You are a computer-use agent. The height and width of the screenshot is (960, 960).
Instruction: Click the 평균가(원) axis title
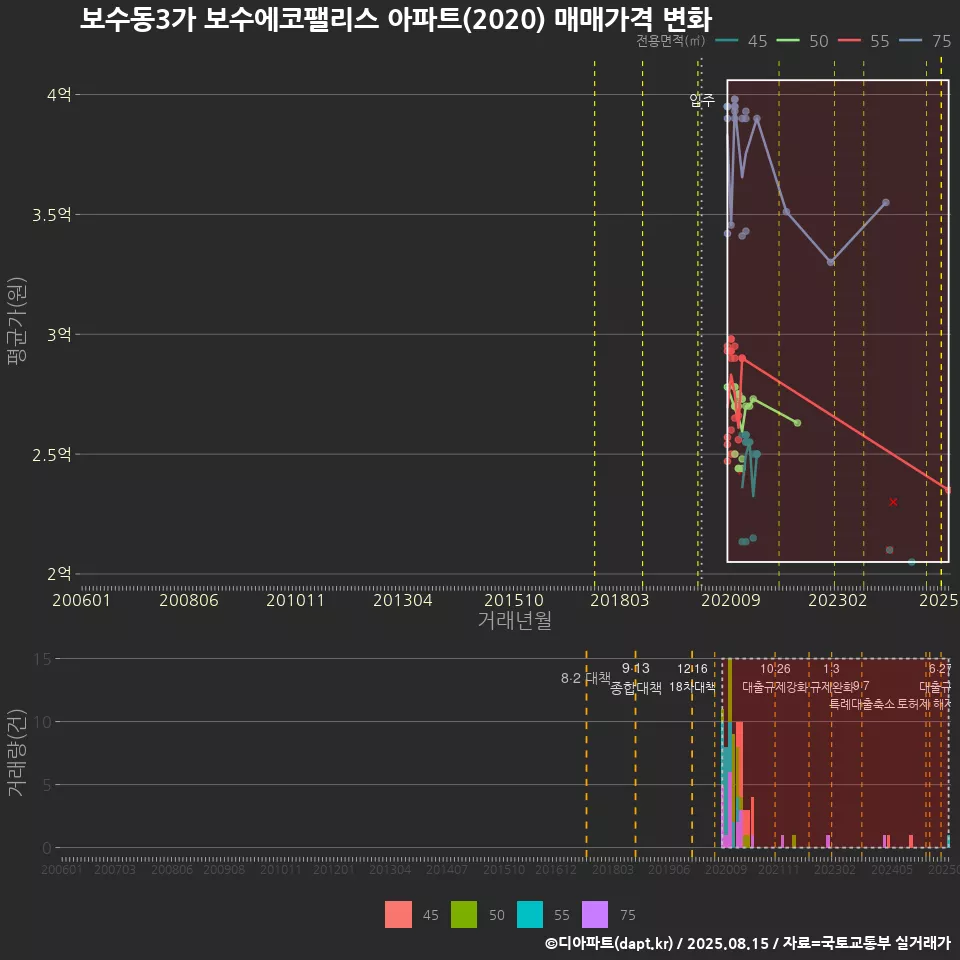[17, 321]
